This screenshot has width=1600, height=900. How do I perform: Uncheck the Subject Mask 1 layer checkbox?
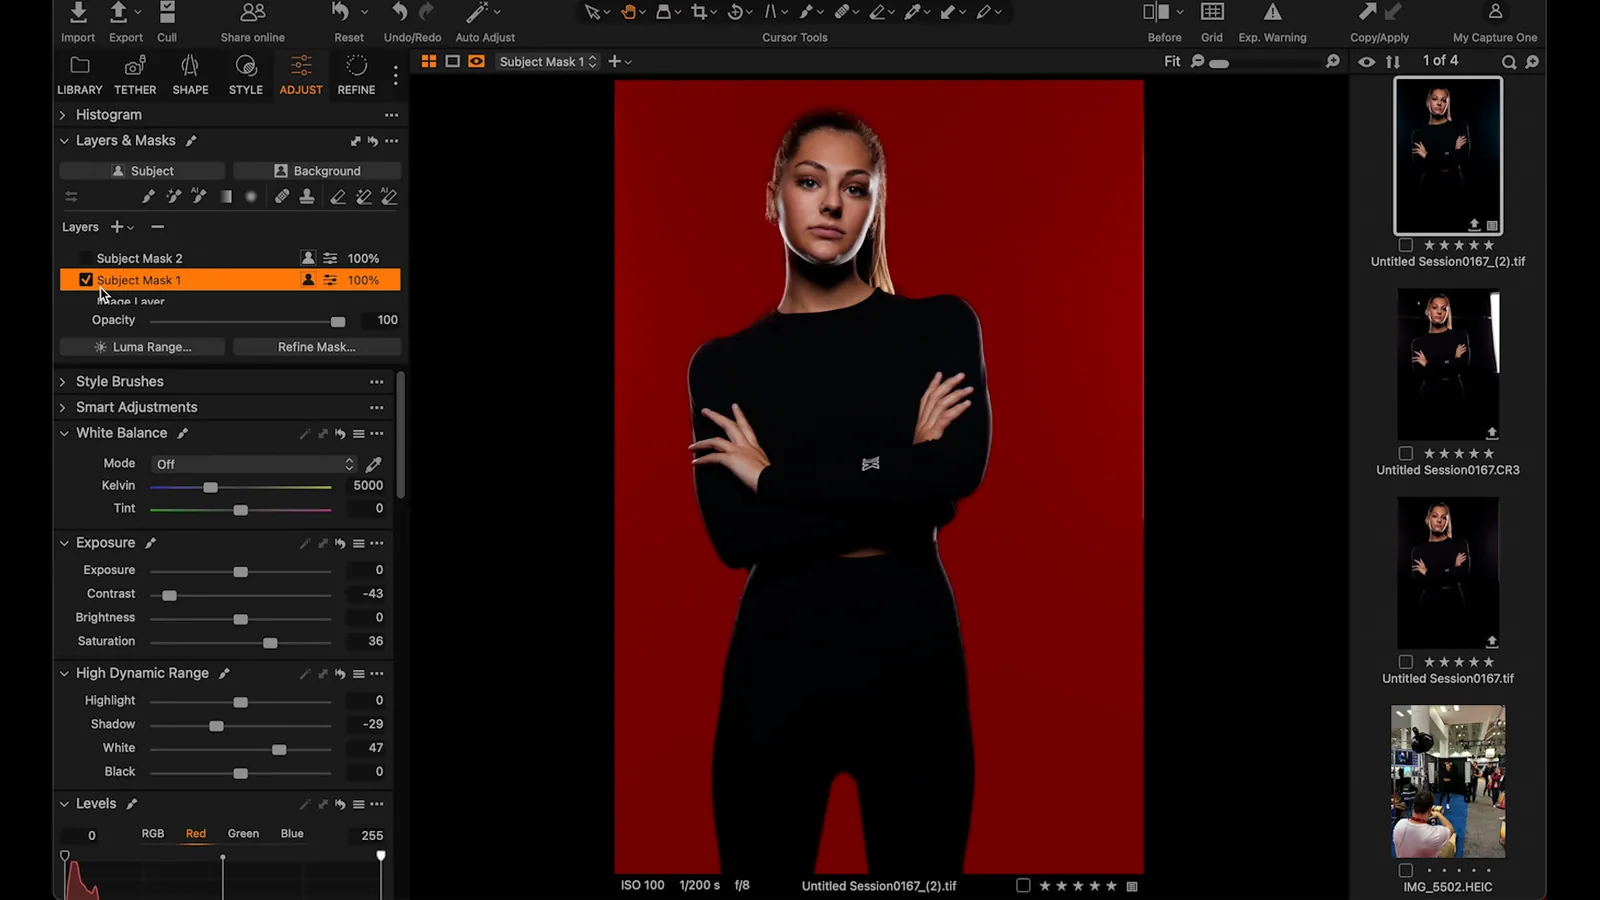point(86,280)
